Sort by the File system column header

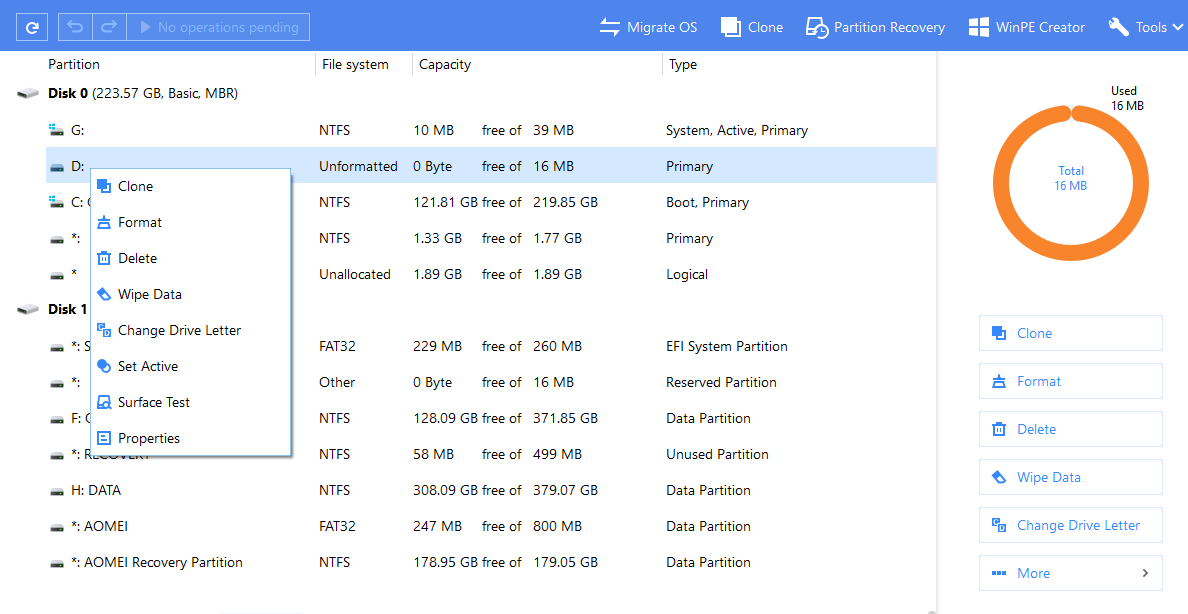(x=355, y=64)
